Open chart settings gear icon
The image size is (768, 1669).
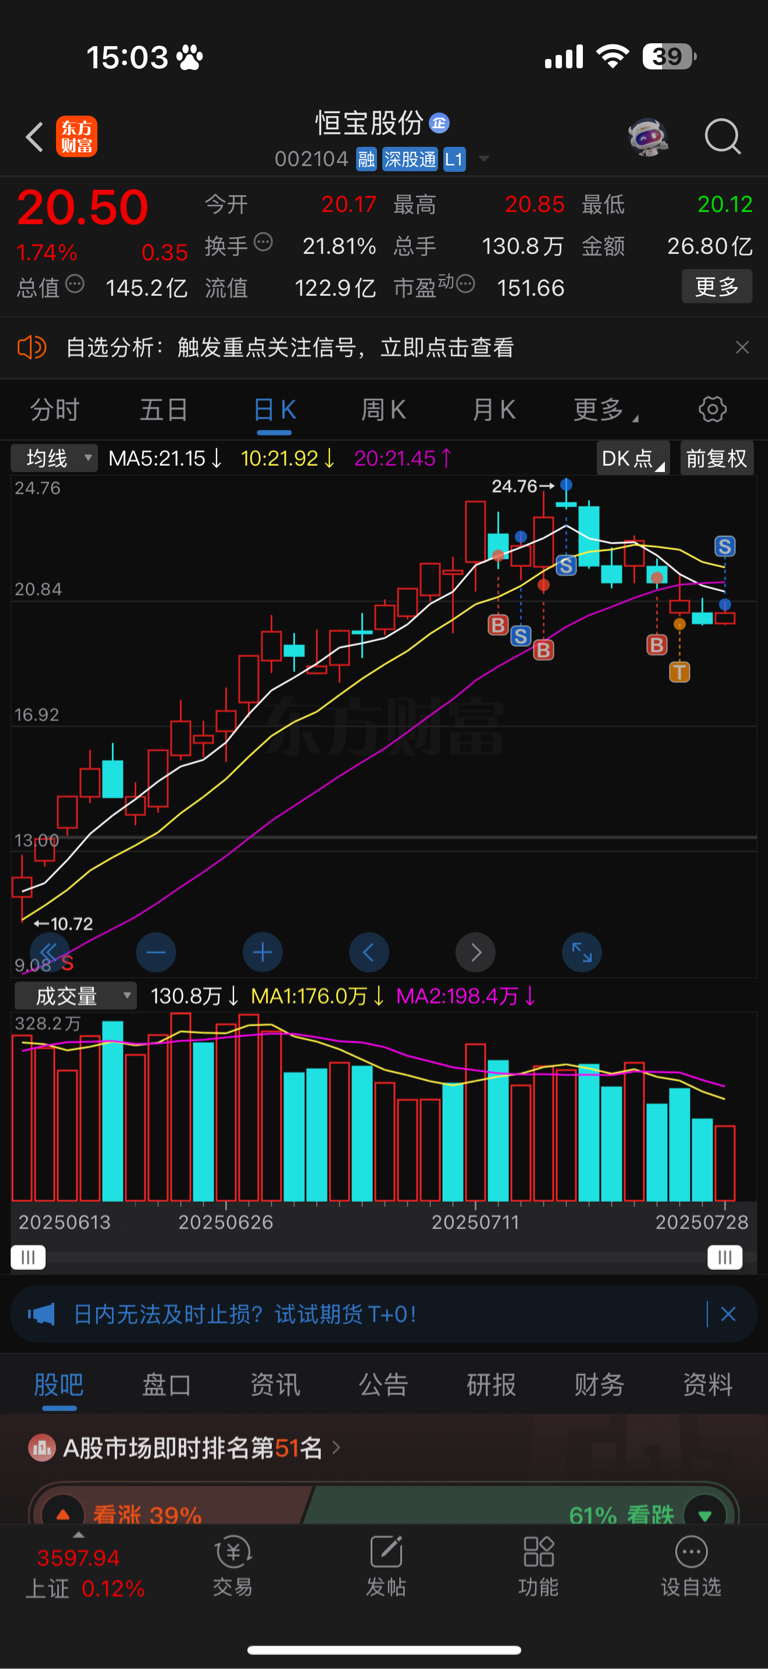[x=712, y=409]
